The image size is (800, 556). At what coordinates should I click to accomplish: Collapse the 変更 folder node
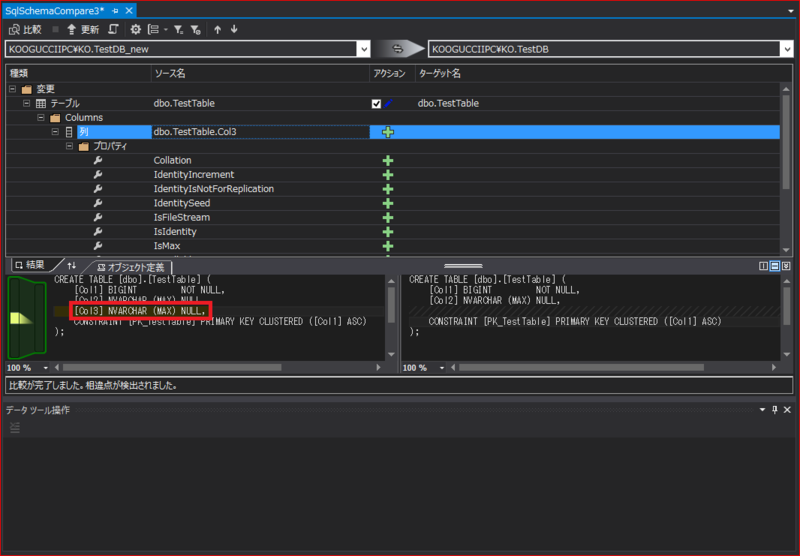coord(12,89)
